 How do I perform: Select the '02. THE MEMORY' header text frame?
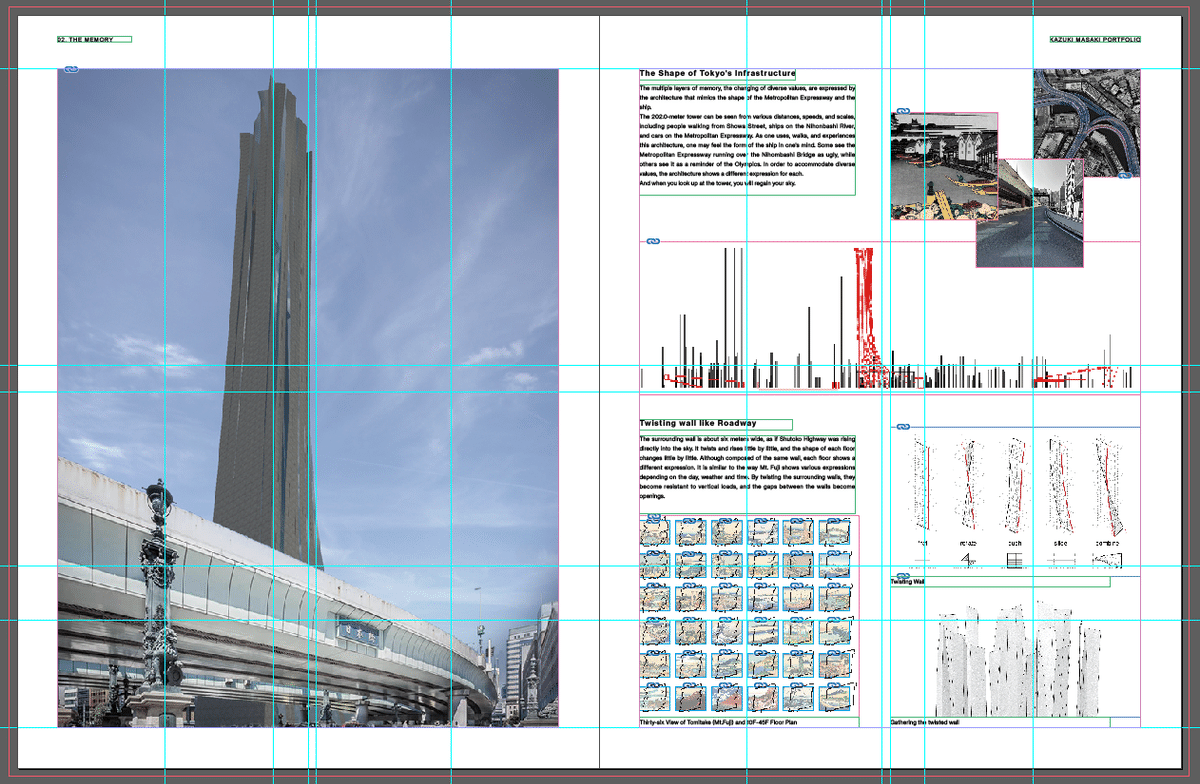[x=94, y=40]
